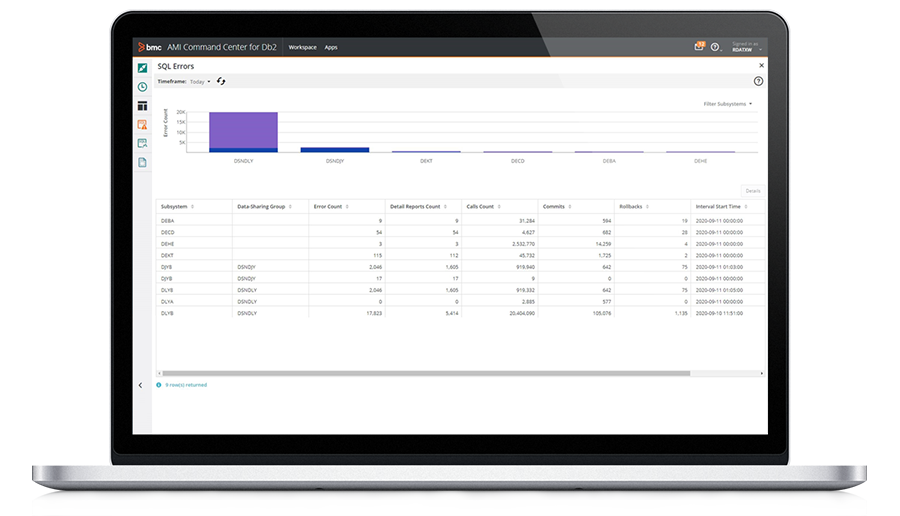
Task: Open the dashboard layout icon in sidebar
Action: (x=142, y=106)
